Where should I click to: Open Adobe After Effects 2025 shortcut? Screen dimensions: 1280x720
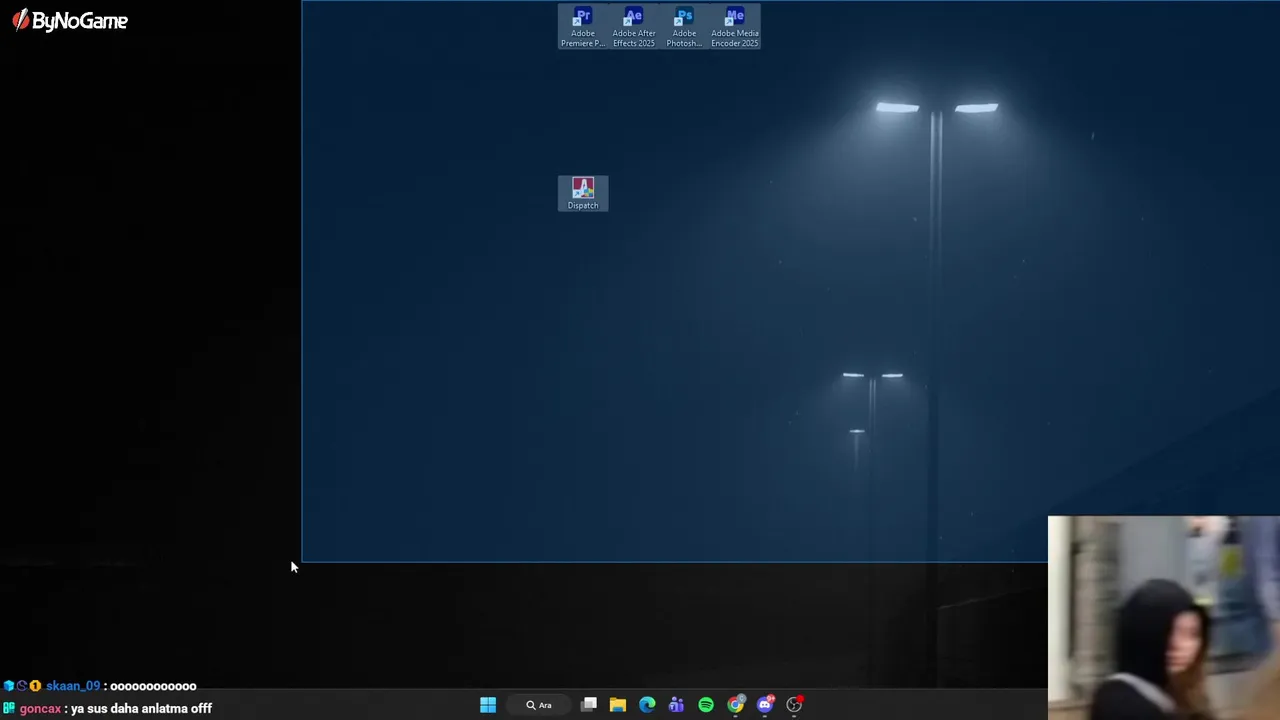point(633,27)
